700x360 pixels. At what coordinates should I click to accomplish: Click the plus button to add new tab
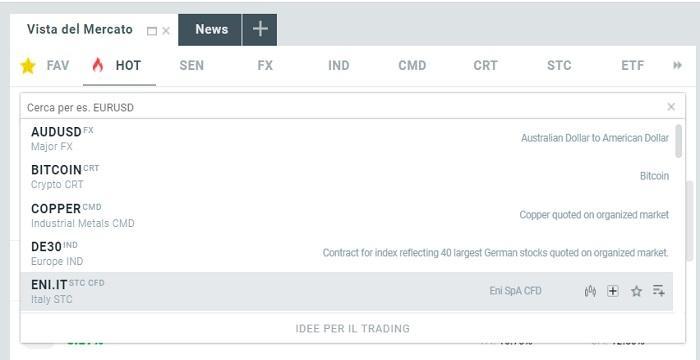coord(260,29)
